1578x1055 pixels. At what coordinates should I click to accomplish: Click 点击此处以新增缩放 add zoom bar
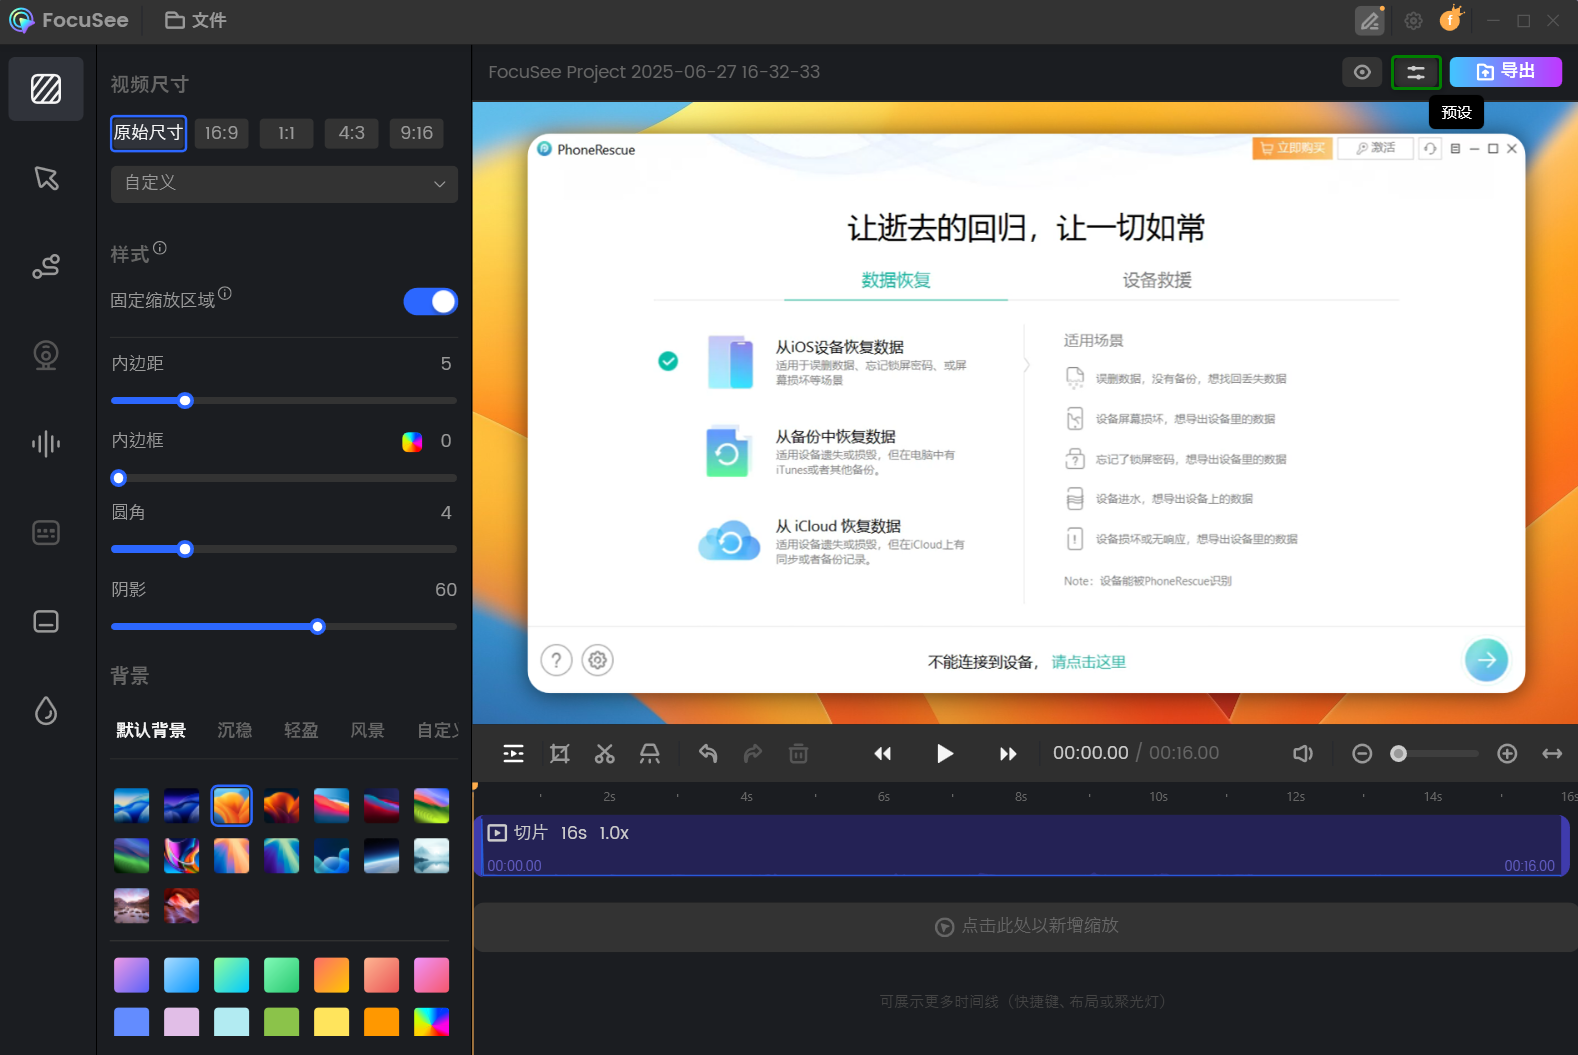[x=1026, y=926]
